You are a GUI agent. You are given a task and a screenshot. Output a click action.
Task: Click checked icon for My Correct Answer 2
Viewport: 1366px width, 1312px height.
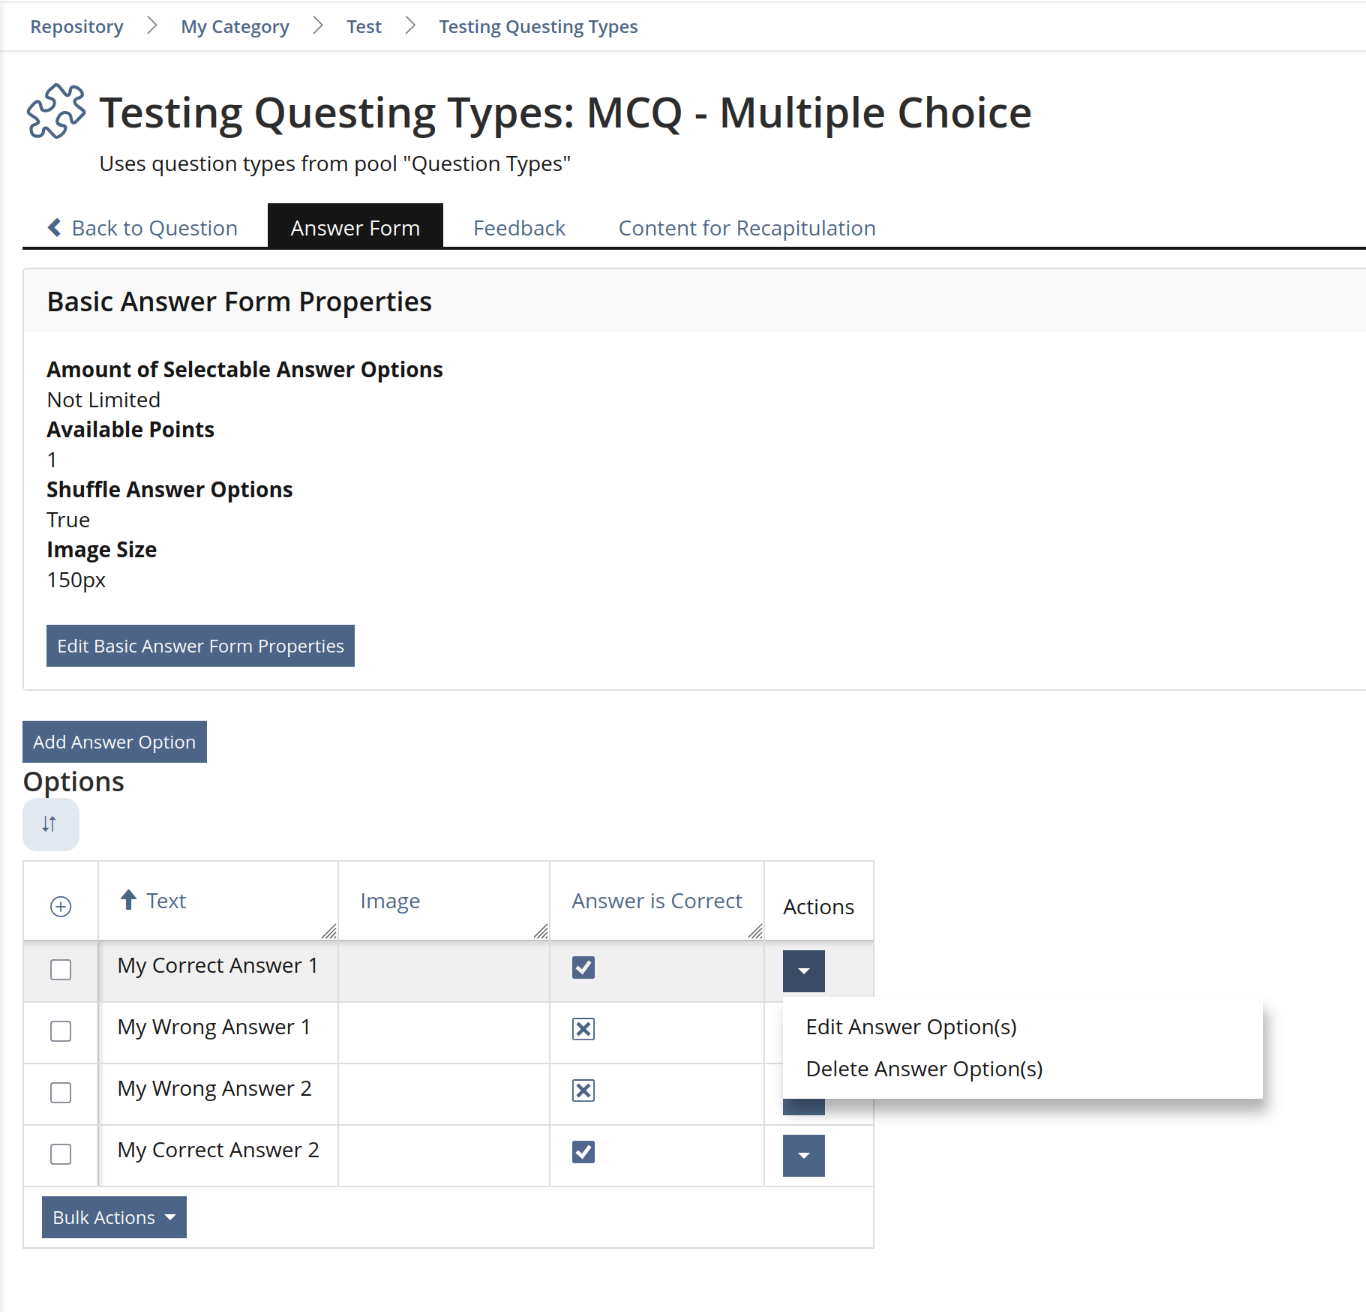pos(583,1152)
